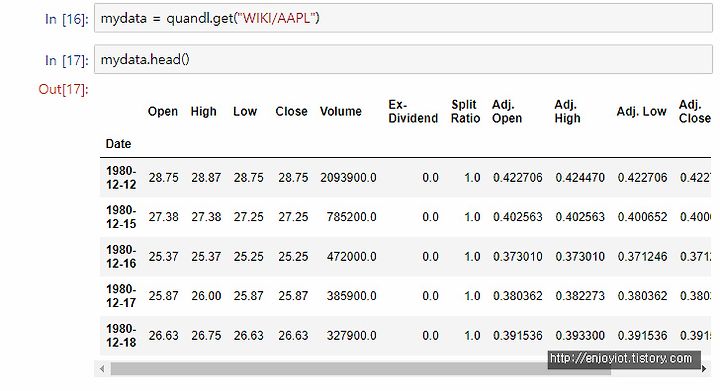Screen dimensions: 720x391
Task: Select the 1980-12-18 date row label
Action: coord(121,335)
